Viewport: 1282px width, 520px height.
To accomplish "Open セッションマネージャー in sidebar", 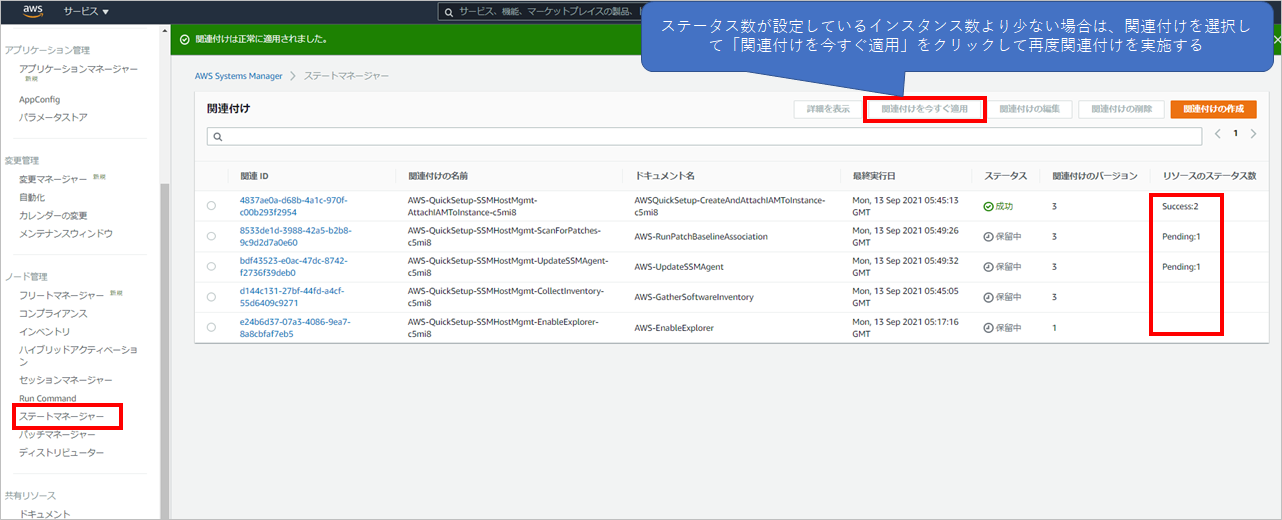I will (x=66, y=380).
